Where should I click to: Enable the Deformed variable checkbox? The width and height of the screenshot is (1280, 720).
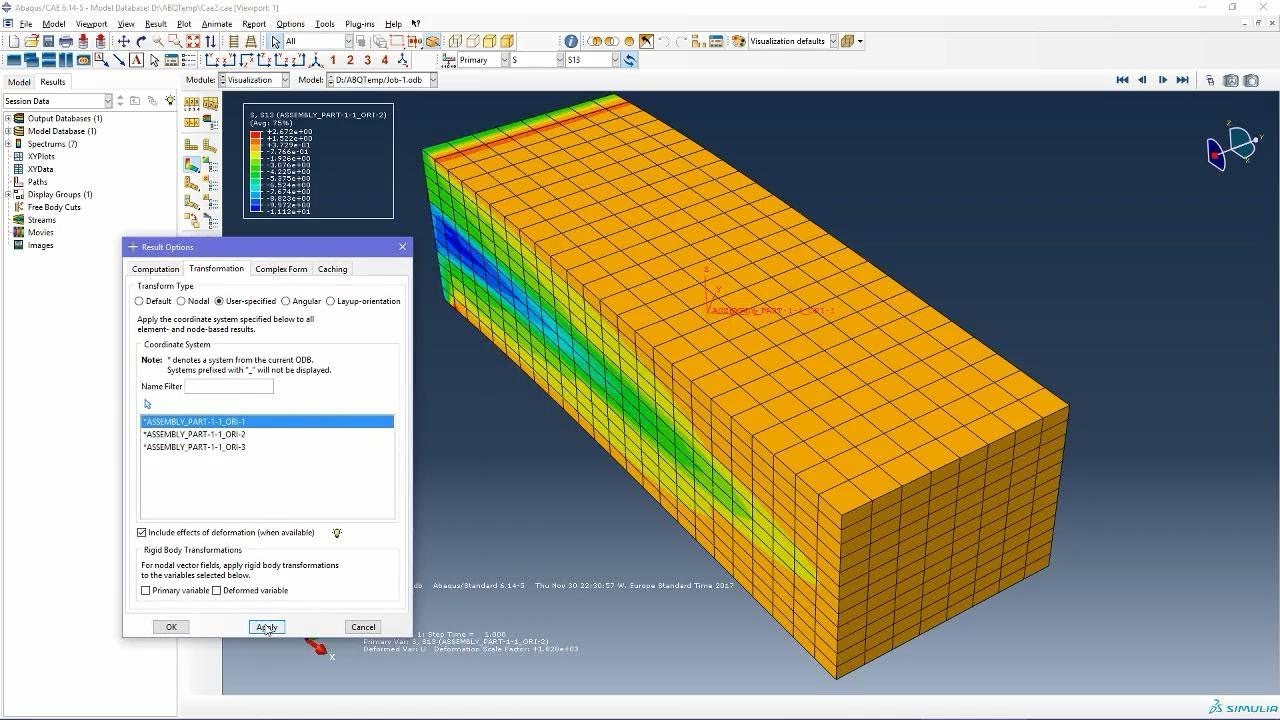click(x=217, y=591)
